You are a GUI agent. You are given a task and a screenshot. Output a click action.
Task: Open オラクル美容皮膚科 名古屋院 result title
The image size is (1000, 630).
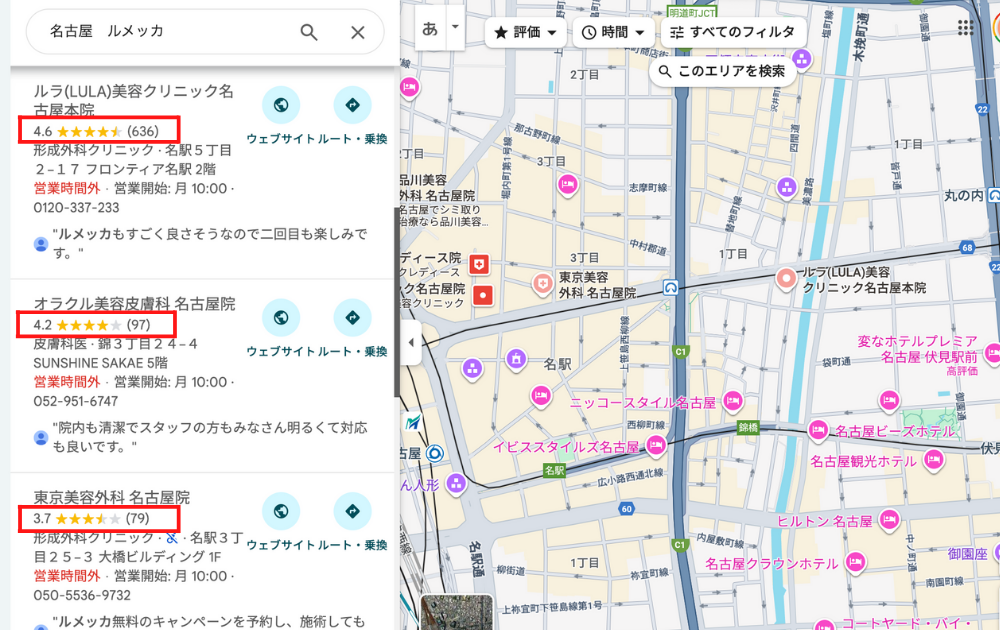pyautogui.click(x=135, y=304)
